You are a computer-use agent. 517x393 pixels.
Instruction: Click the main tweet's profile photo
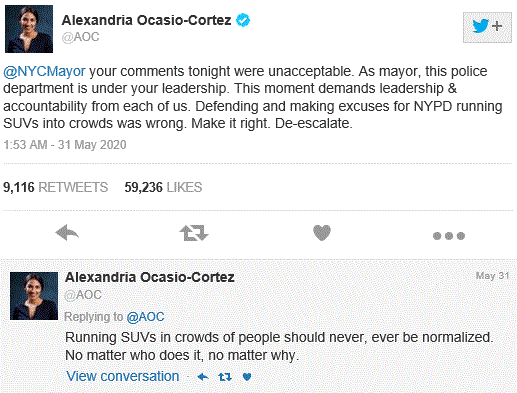pos(29,29)
